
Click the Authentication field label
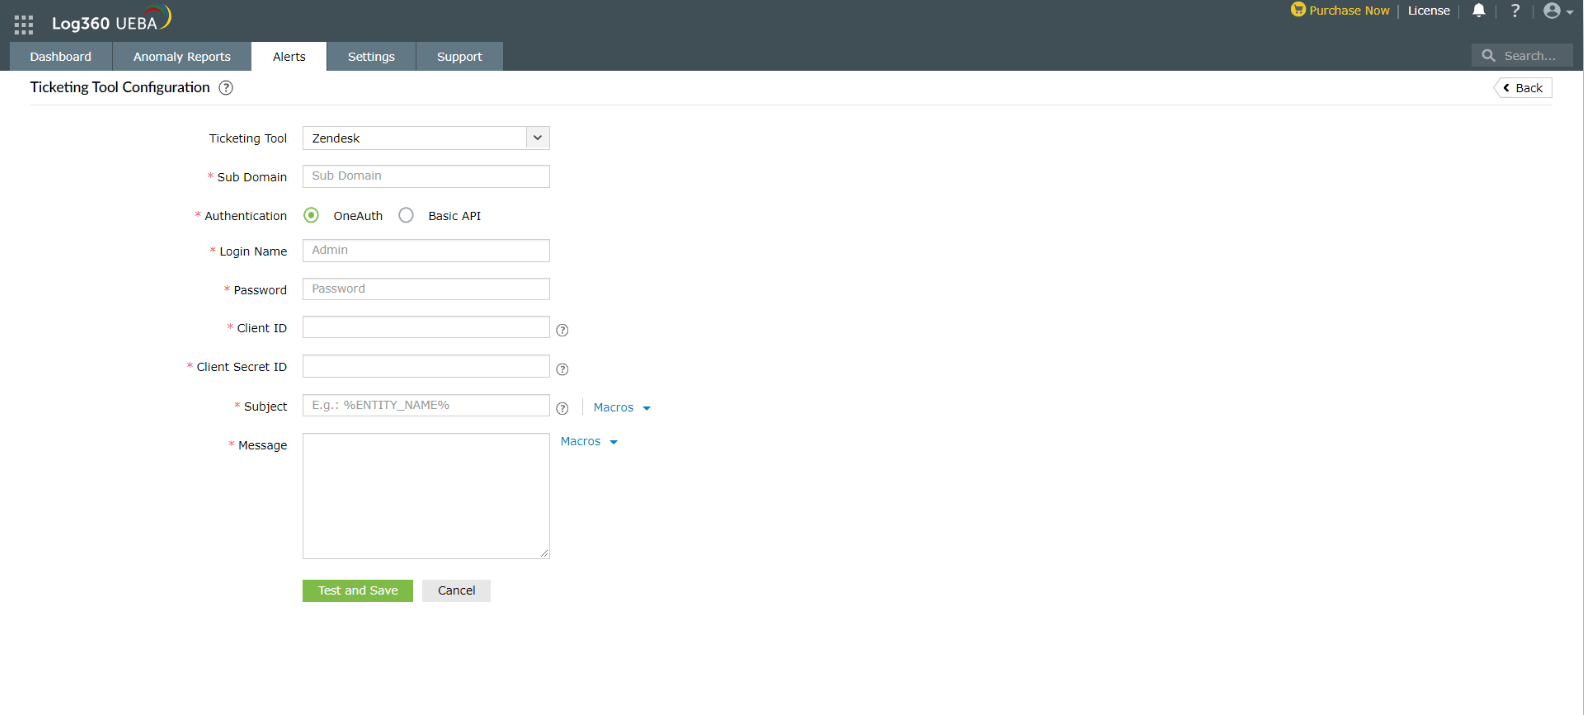click(x=245, y=216)
